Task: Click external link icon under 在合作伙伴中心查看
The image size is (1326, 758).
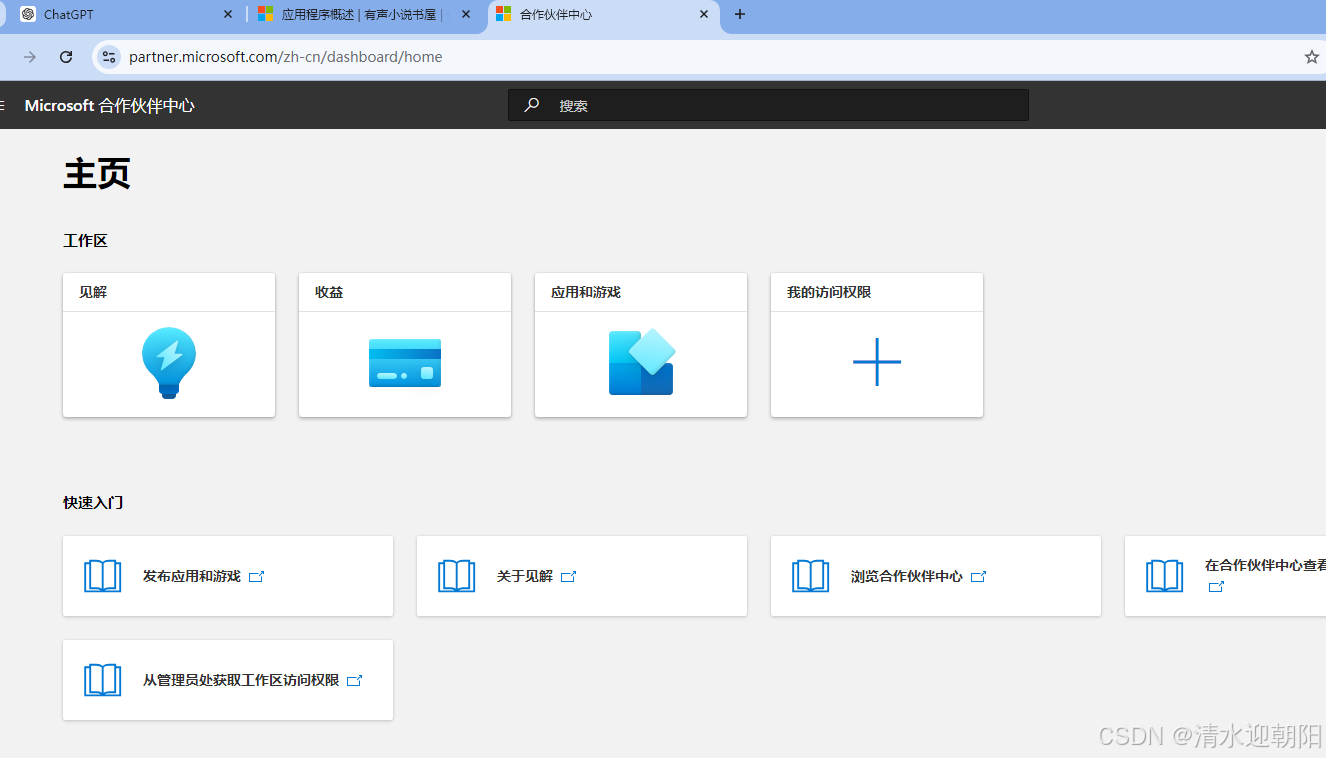Action: pyautogui.click(x=1216, y=587)
